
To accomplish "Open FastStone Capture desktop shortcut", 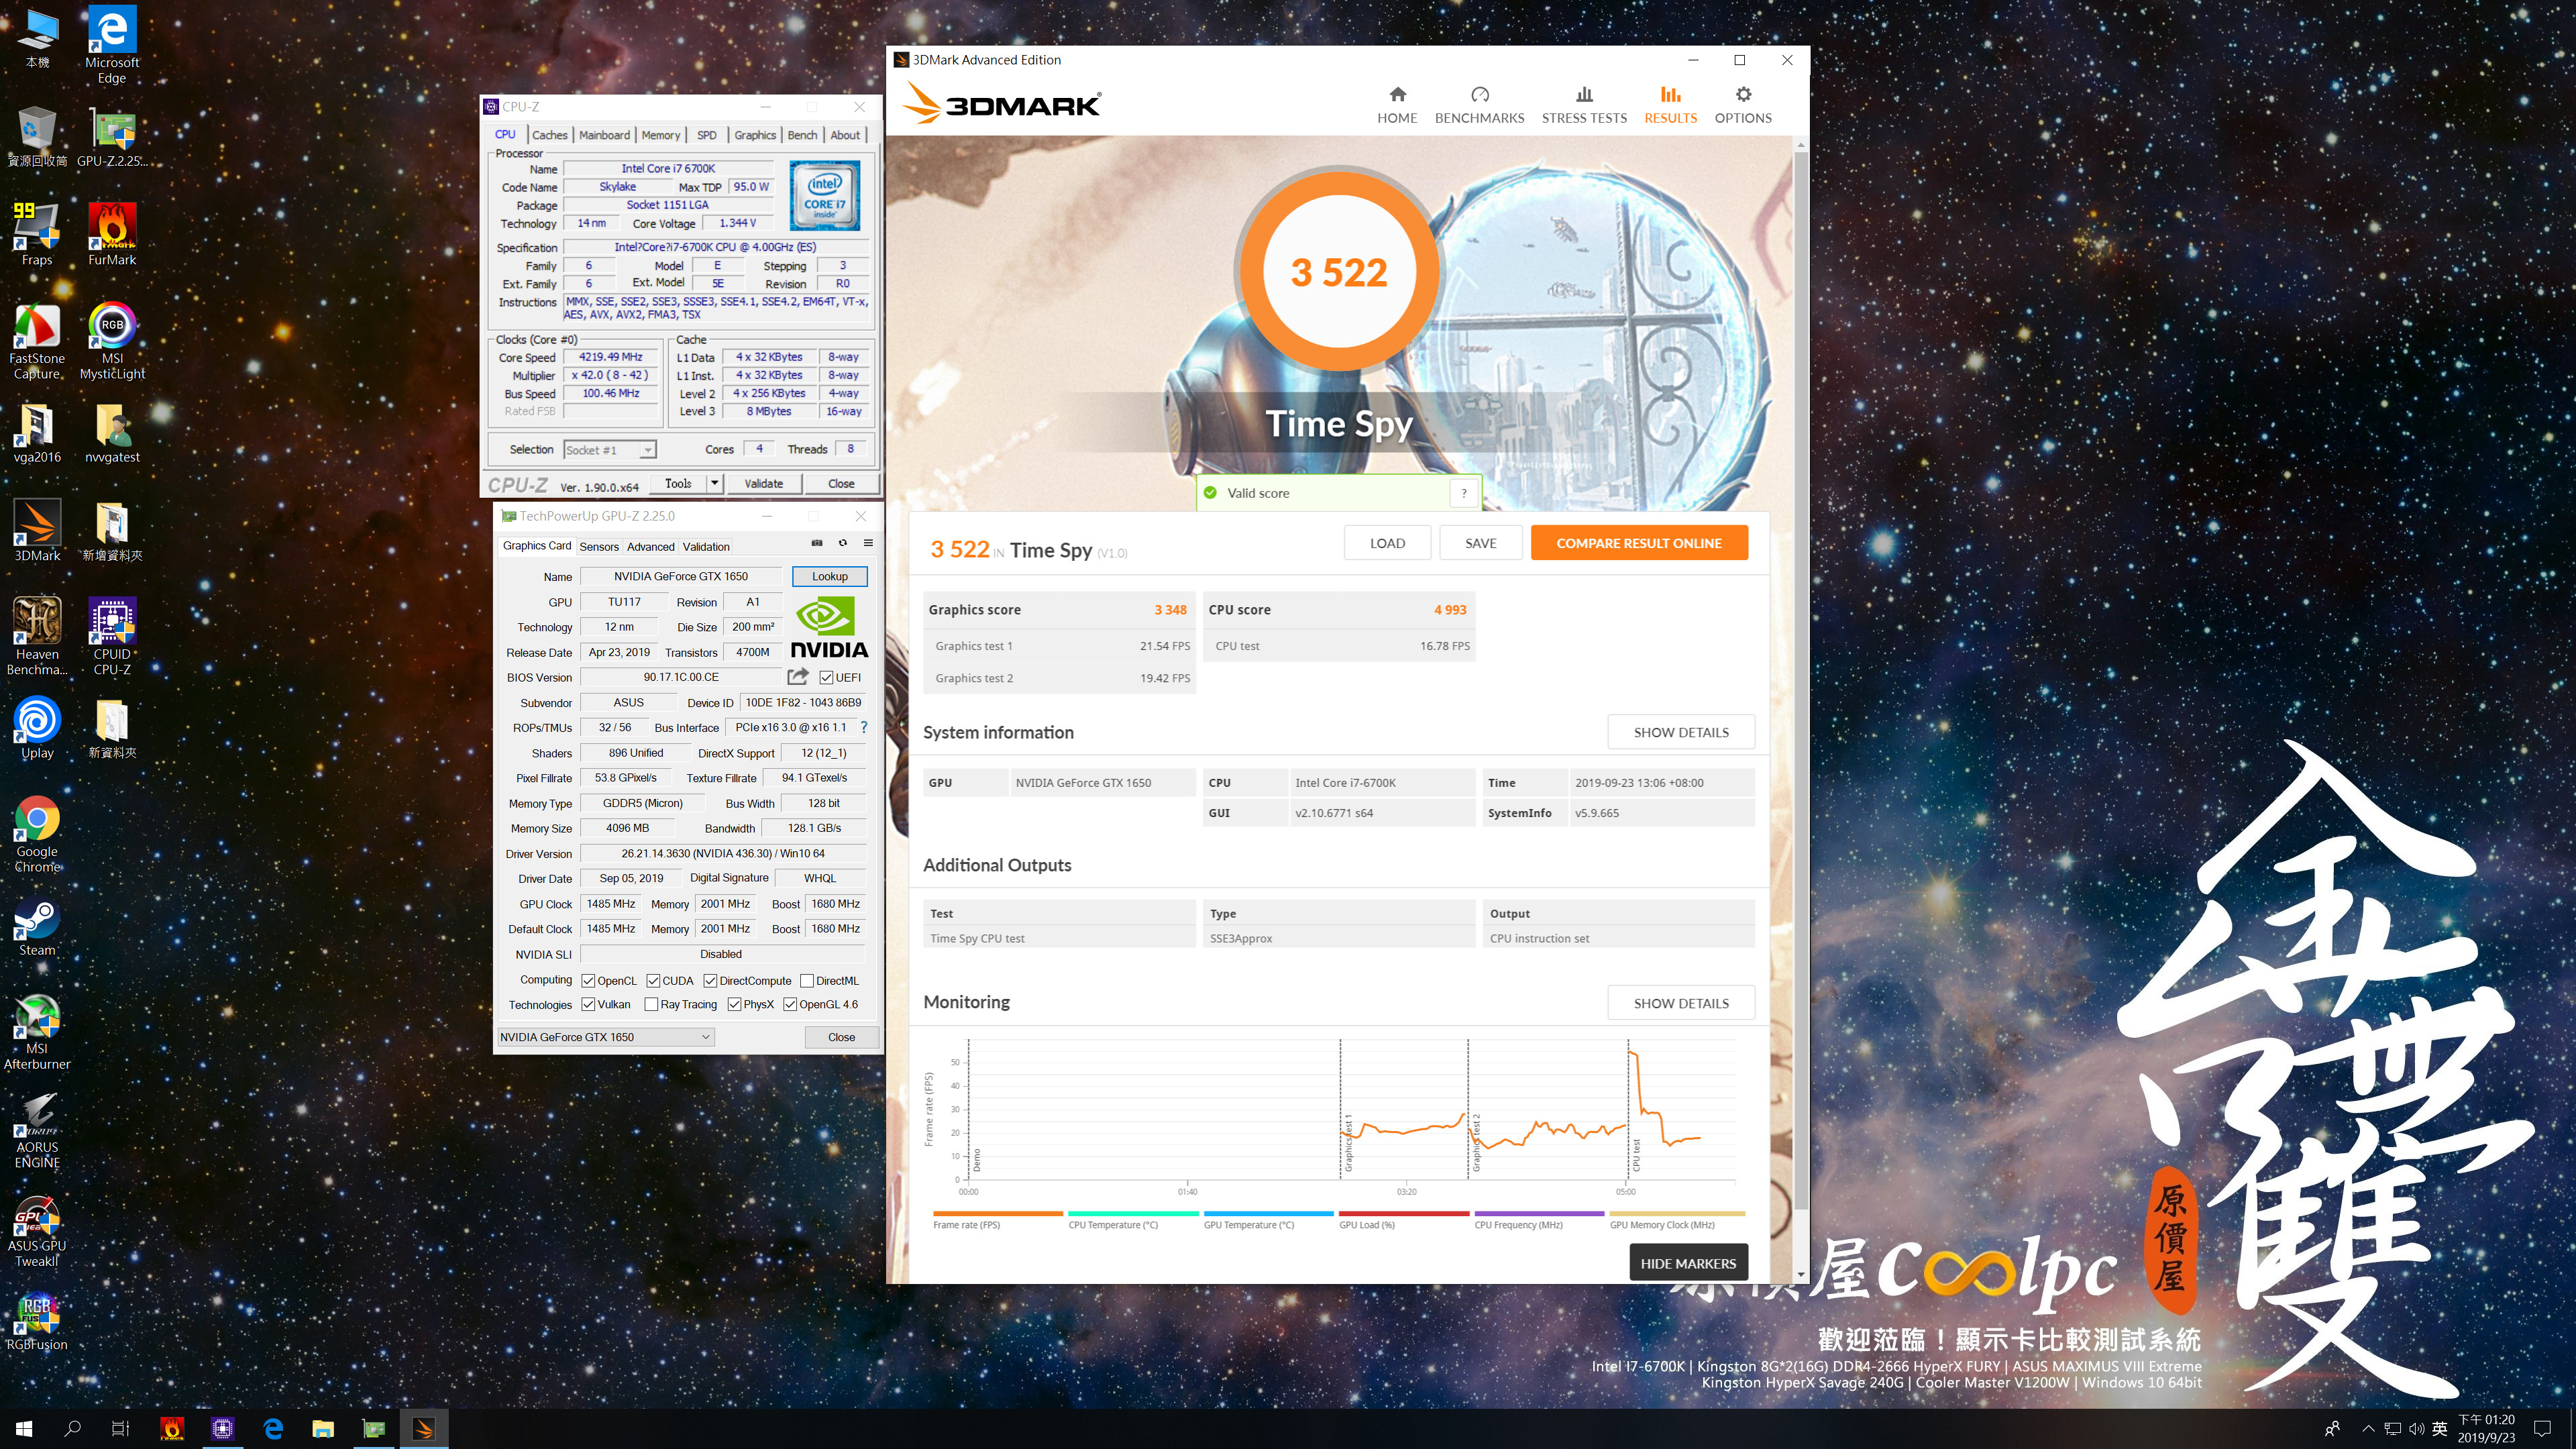I will point(37,340).
